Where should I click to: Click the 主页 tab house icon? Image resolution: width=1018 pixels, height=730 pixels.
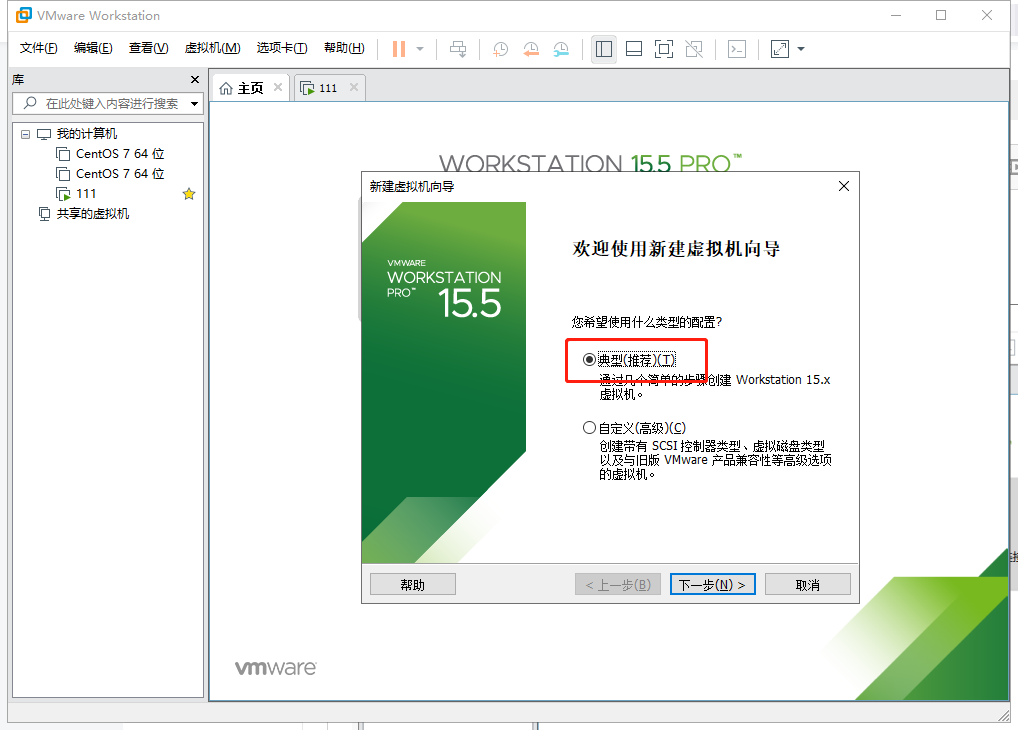click(225, 88)
